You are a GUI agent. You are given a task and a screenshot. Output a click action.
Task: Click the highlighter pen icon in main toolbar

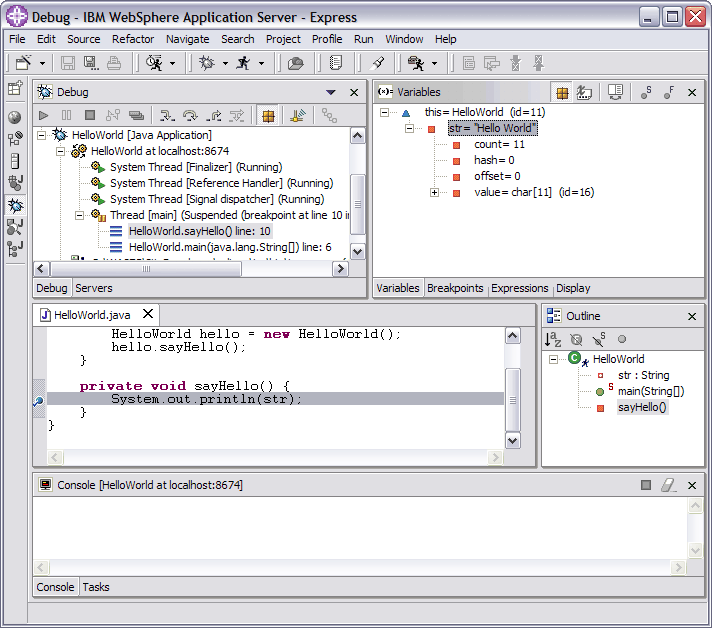(377, 63)
